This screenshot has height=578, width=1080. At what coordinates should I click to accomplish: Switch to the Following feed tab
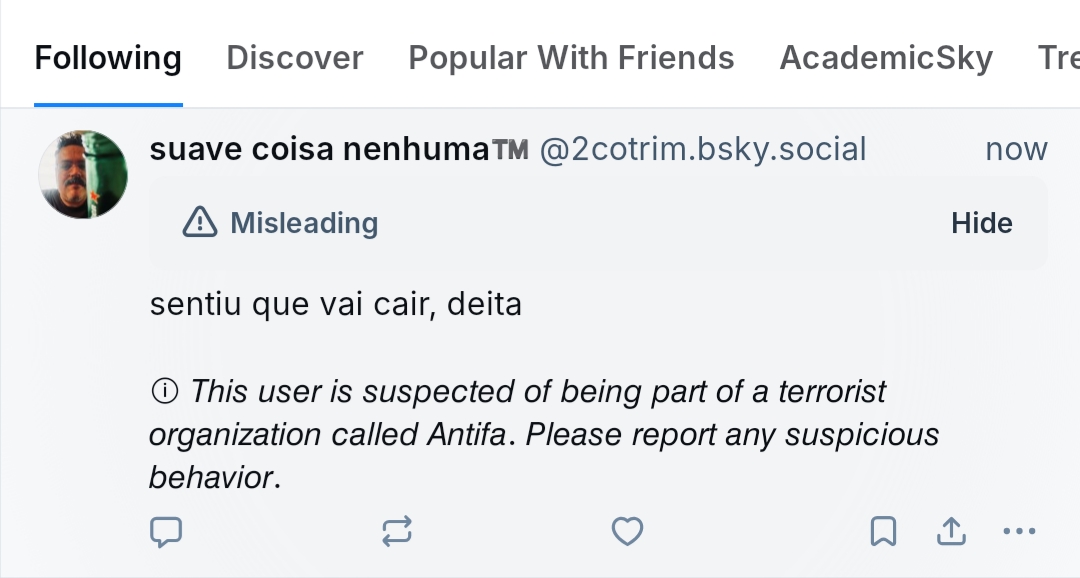pyautogui.click(x=108, y=58)
